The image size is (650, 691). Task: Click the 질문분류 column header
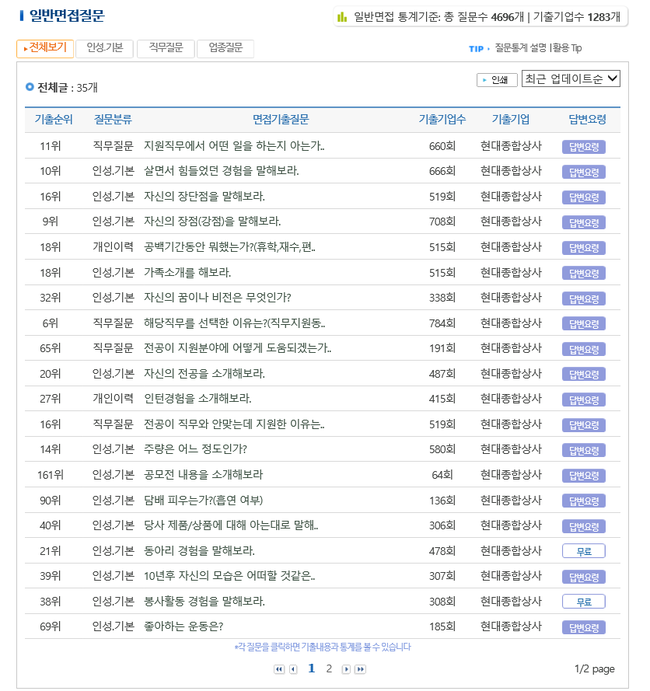(113, 119)
